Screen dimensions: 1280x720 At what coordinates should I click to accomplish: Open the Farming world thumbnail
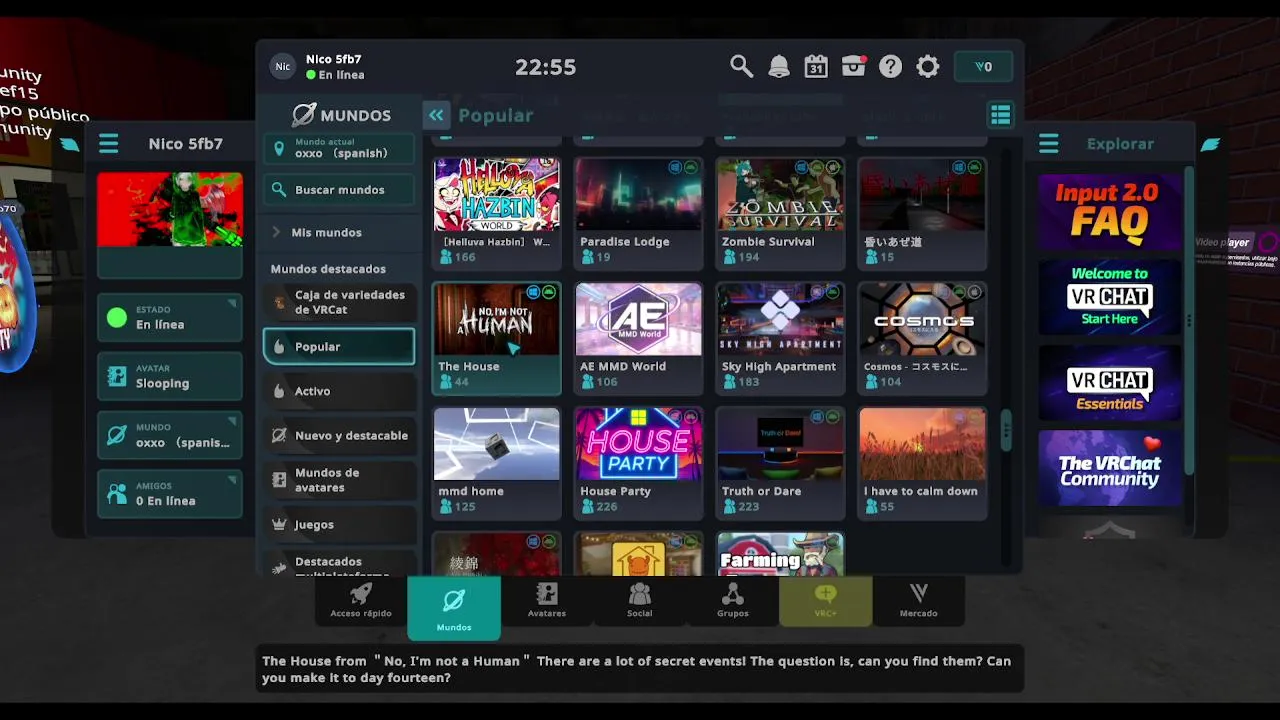(x=780, y=554)
